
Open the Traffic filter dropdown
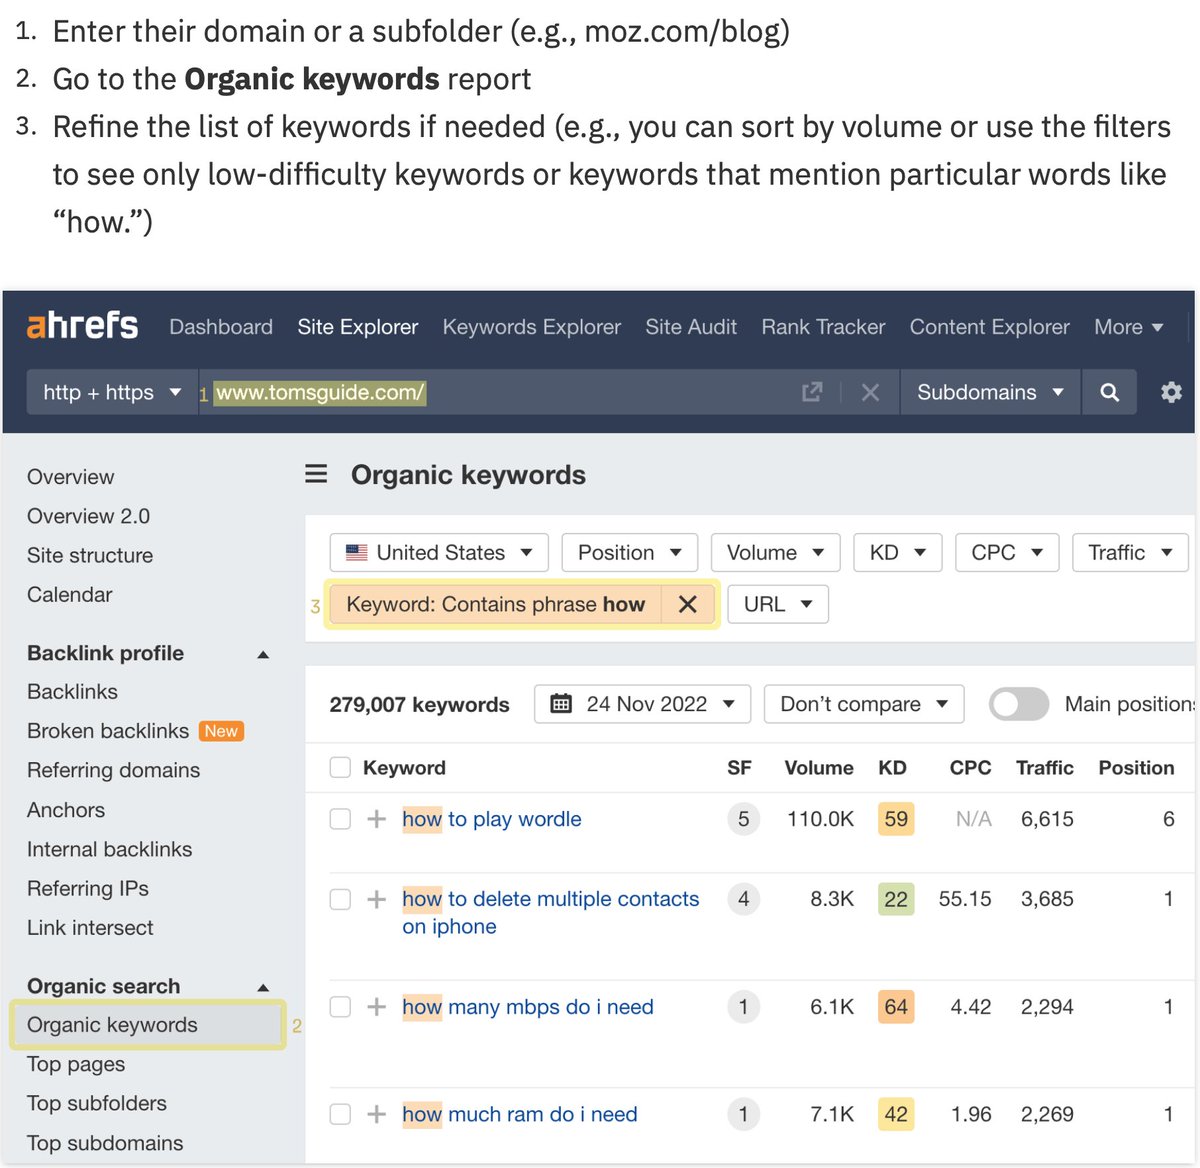coord(1130,552)
